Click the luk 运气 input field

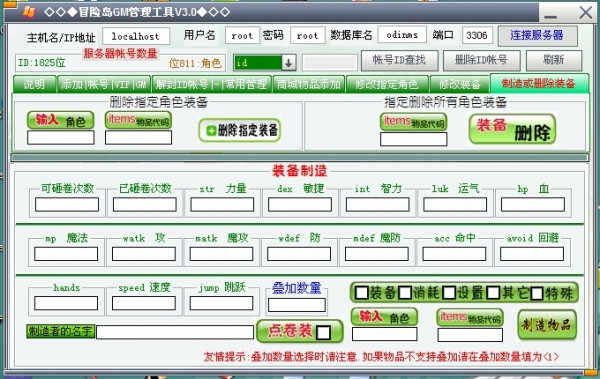tap(455, 204)
